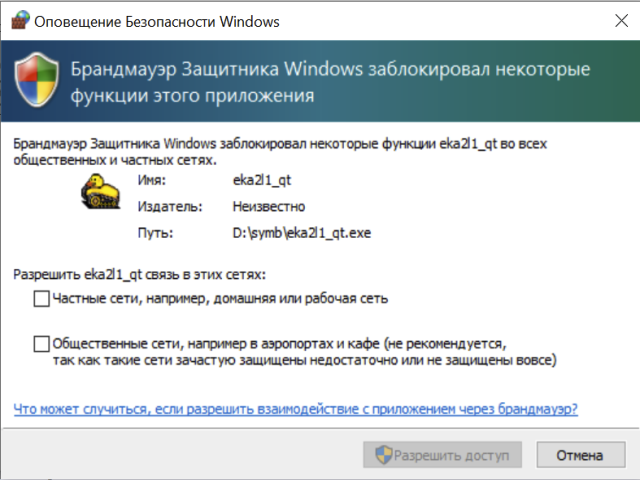Click the title Оповещение Безопасности Windows
This screenshot has height=480, width=640.
click(157, 22)
